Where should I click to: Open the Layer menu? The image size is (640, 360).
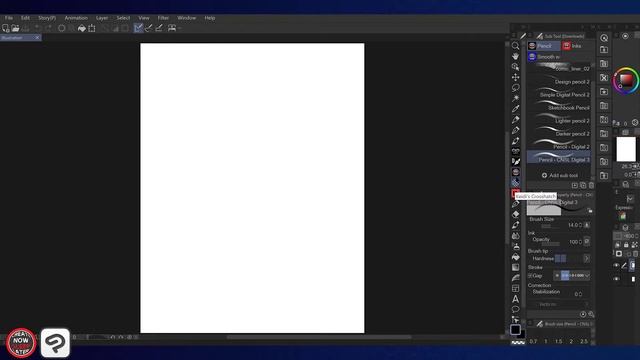pos(102,18)
